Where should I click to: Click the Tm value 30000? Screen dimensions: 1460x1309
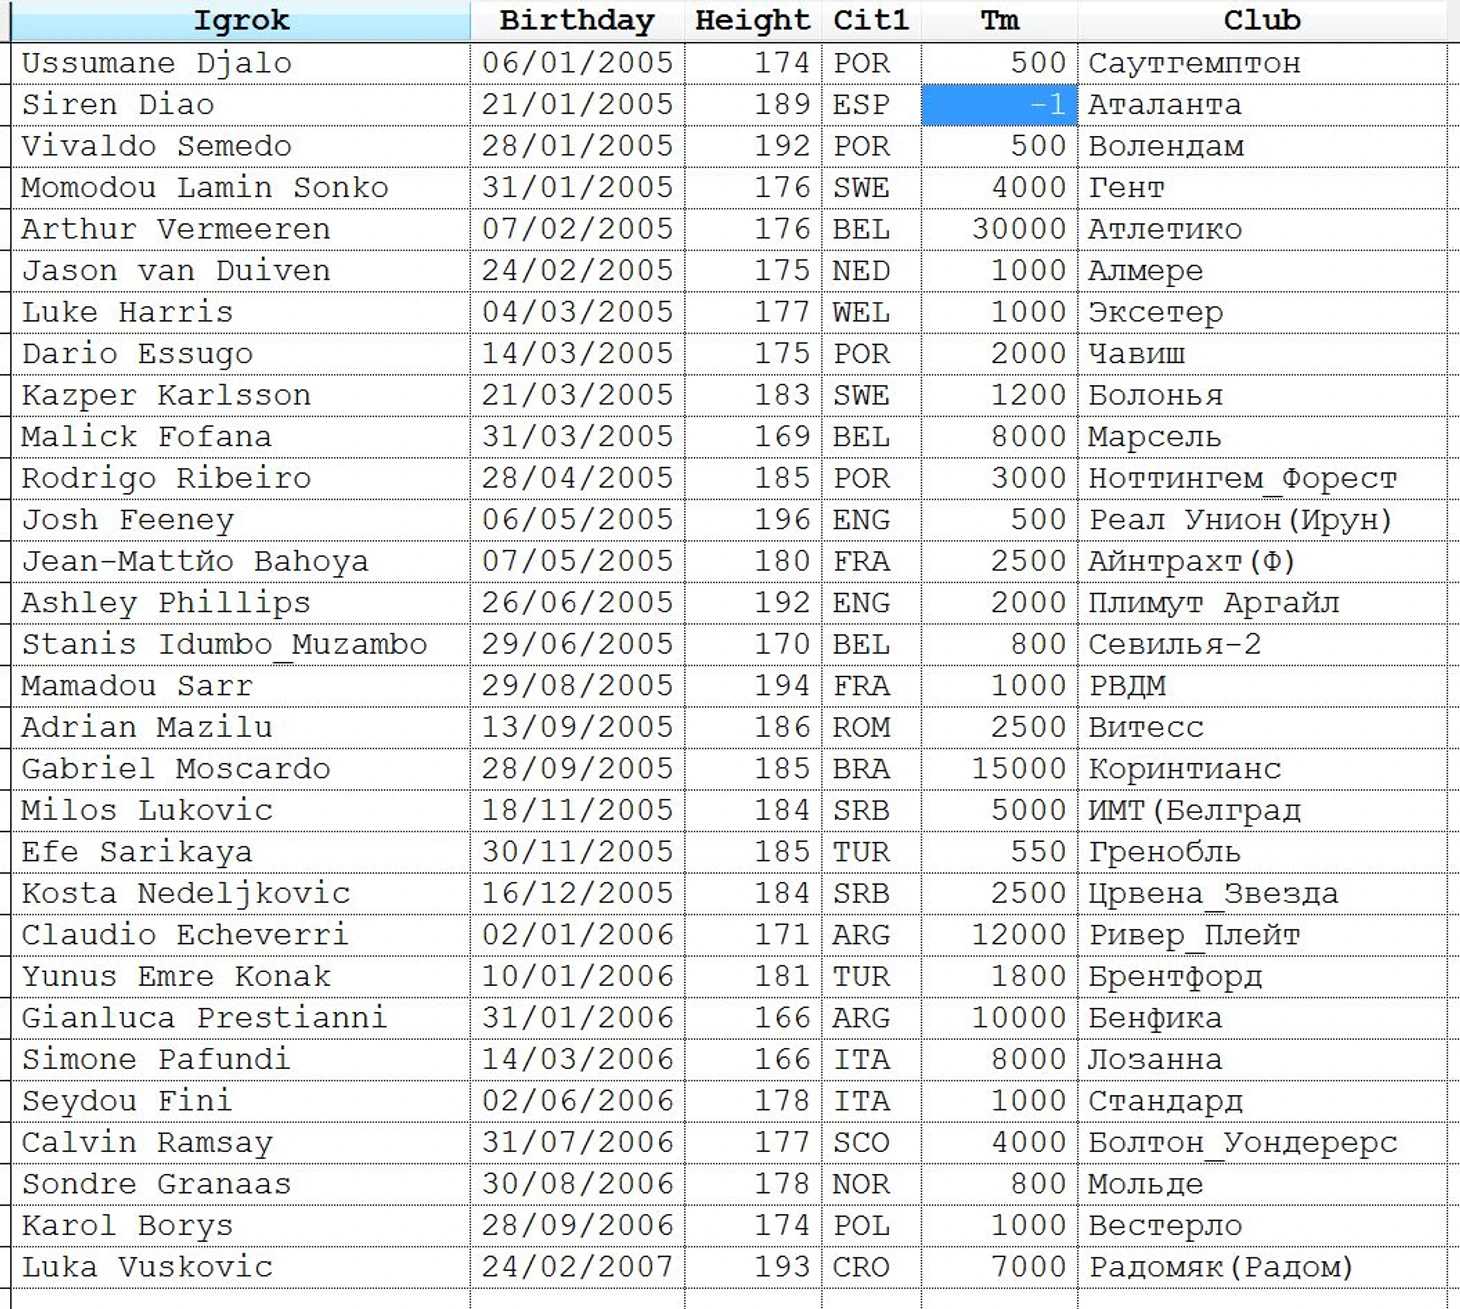tap(999, 229)
